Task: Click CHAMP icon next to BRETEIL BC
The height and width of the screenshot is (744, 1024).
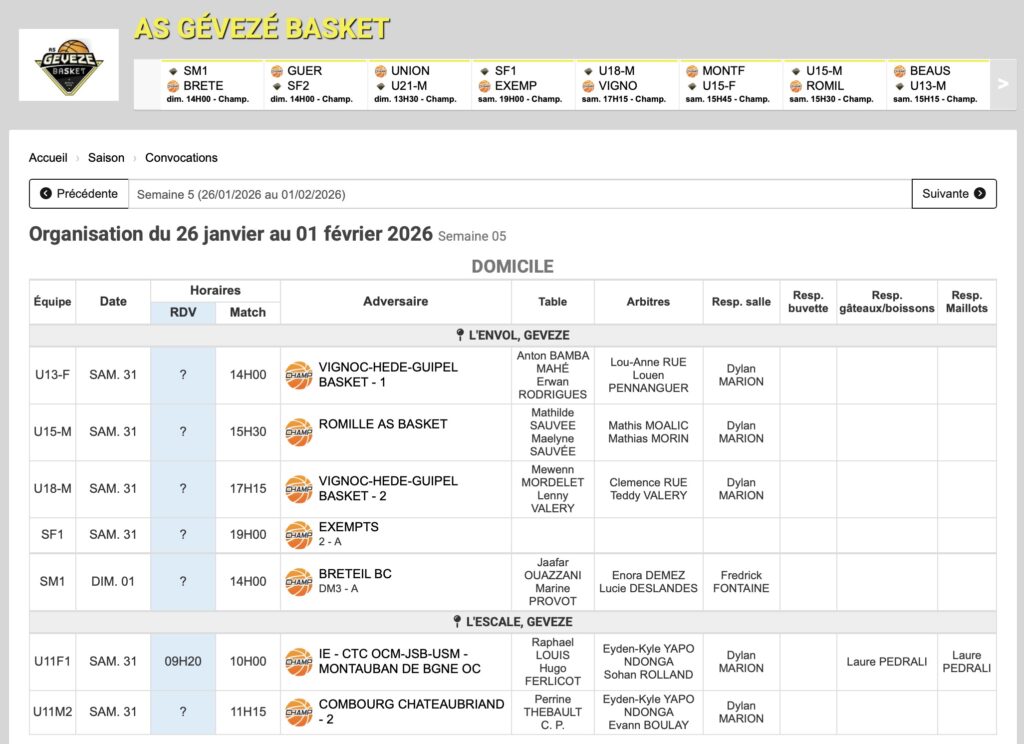Action: click(x=298, y=581)
